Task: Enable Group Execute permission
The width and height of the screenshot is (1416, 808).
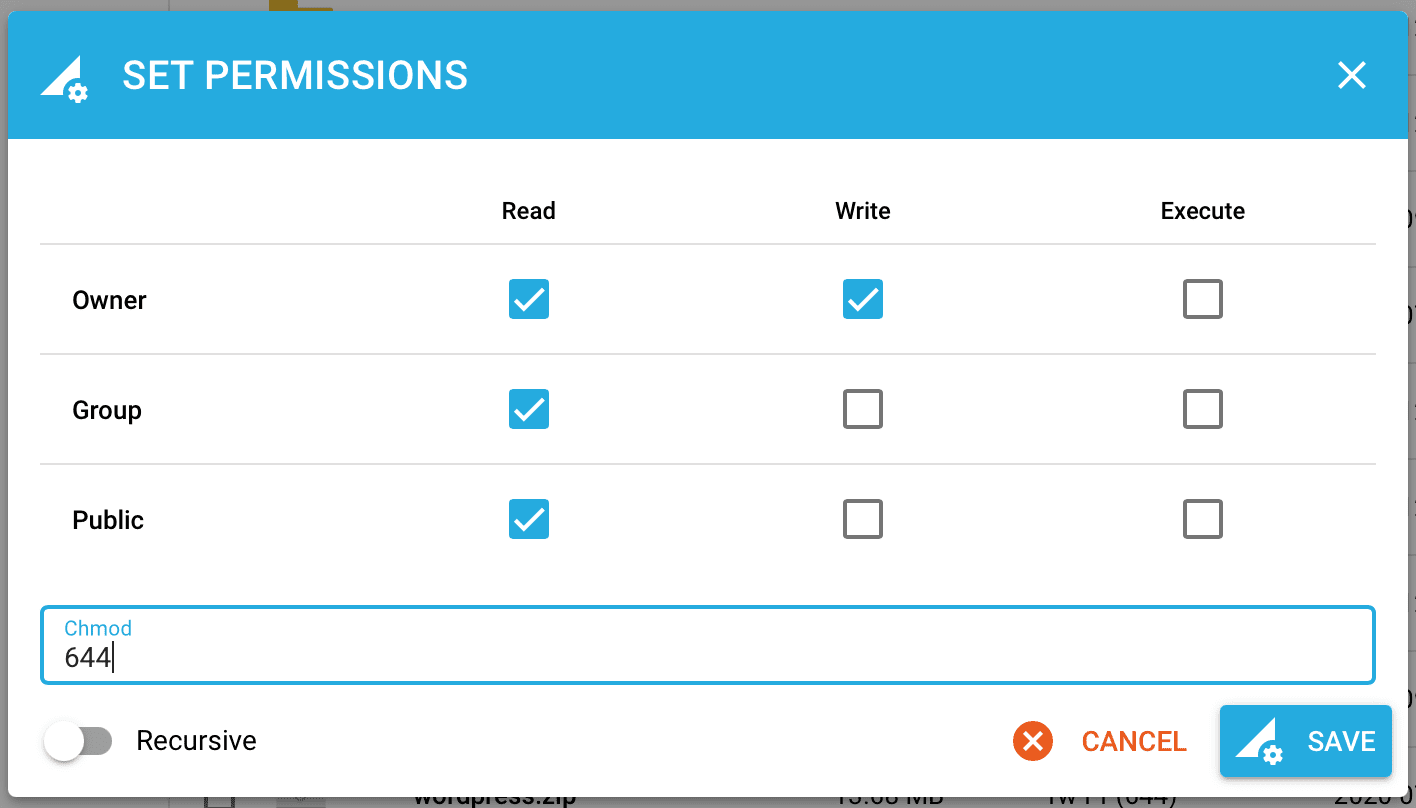Action: click(1202, 409)
